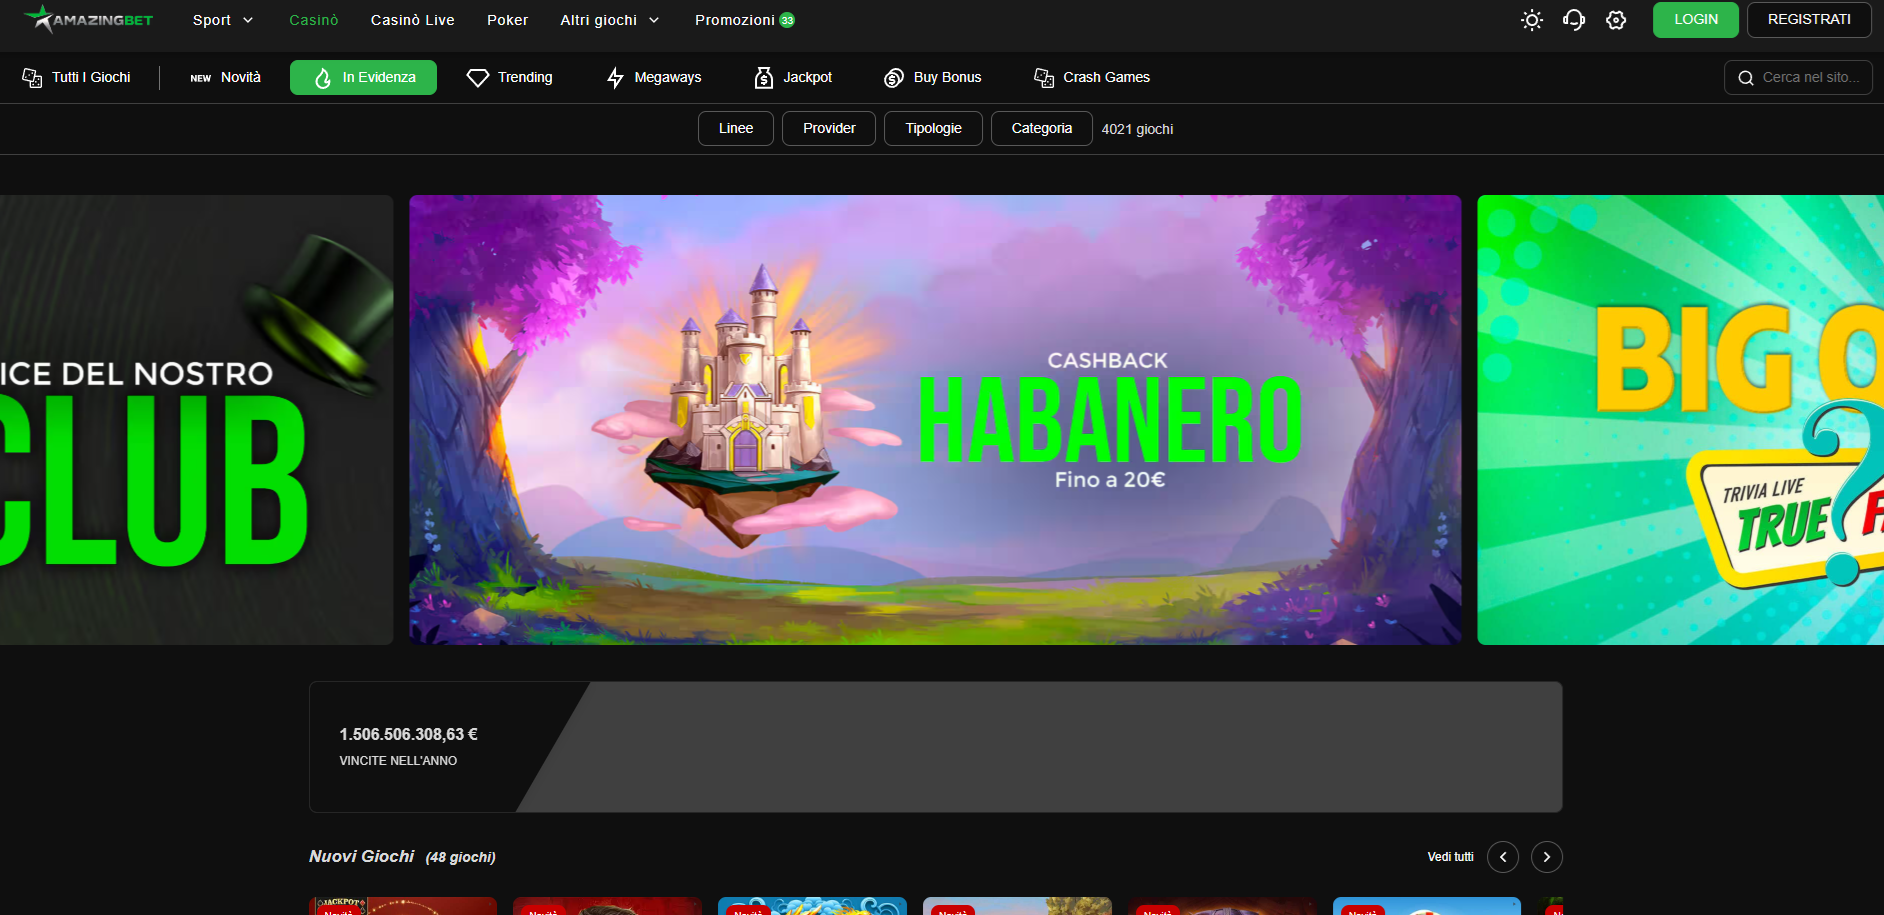
Task: Select the Trending diamond icon
Action: click(478, 78)
